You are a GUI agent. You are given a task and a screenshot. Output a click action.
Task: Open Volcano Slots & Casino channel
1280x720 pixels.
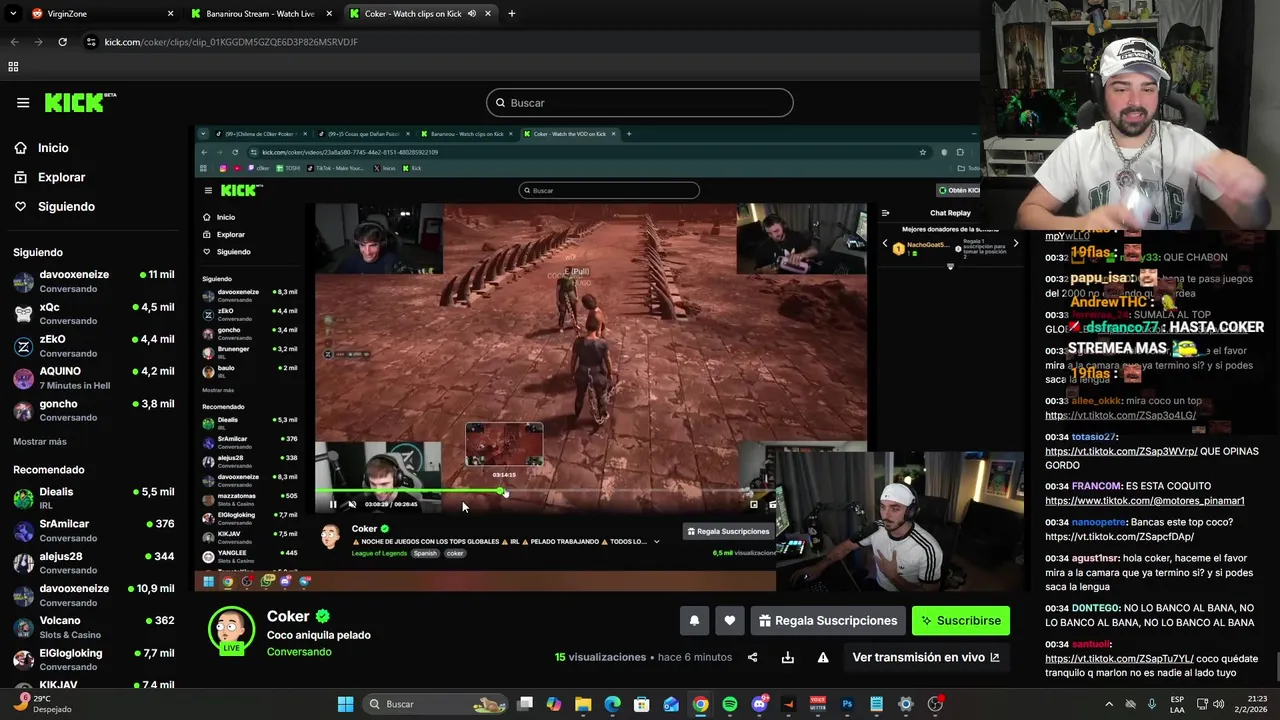(x=94, y=627)
